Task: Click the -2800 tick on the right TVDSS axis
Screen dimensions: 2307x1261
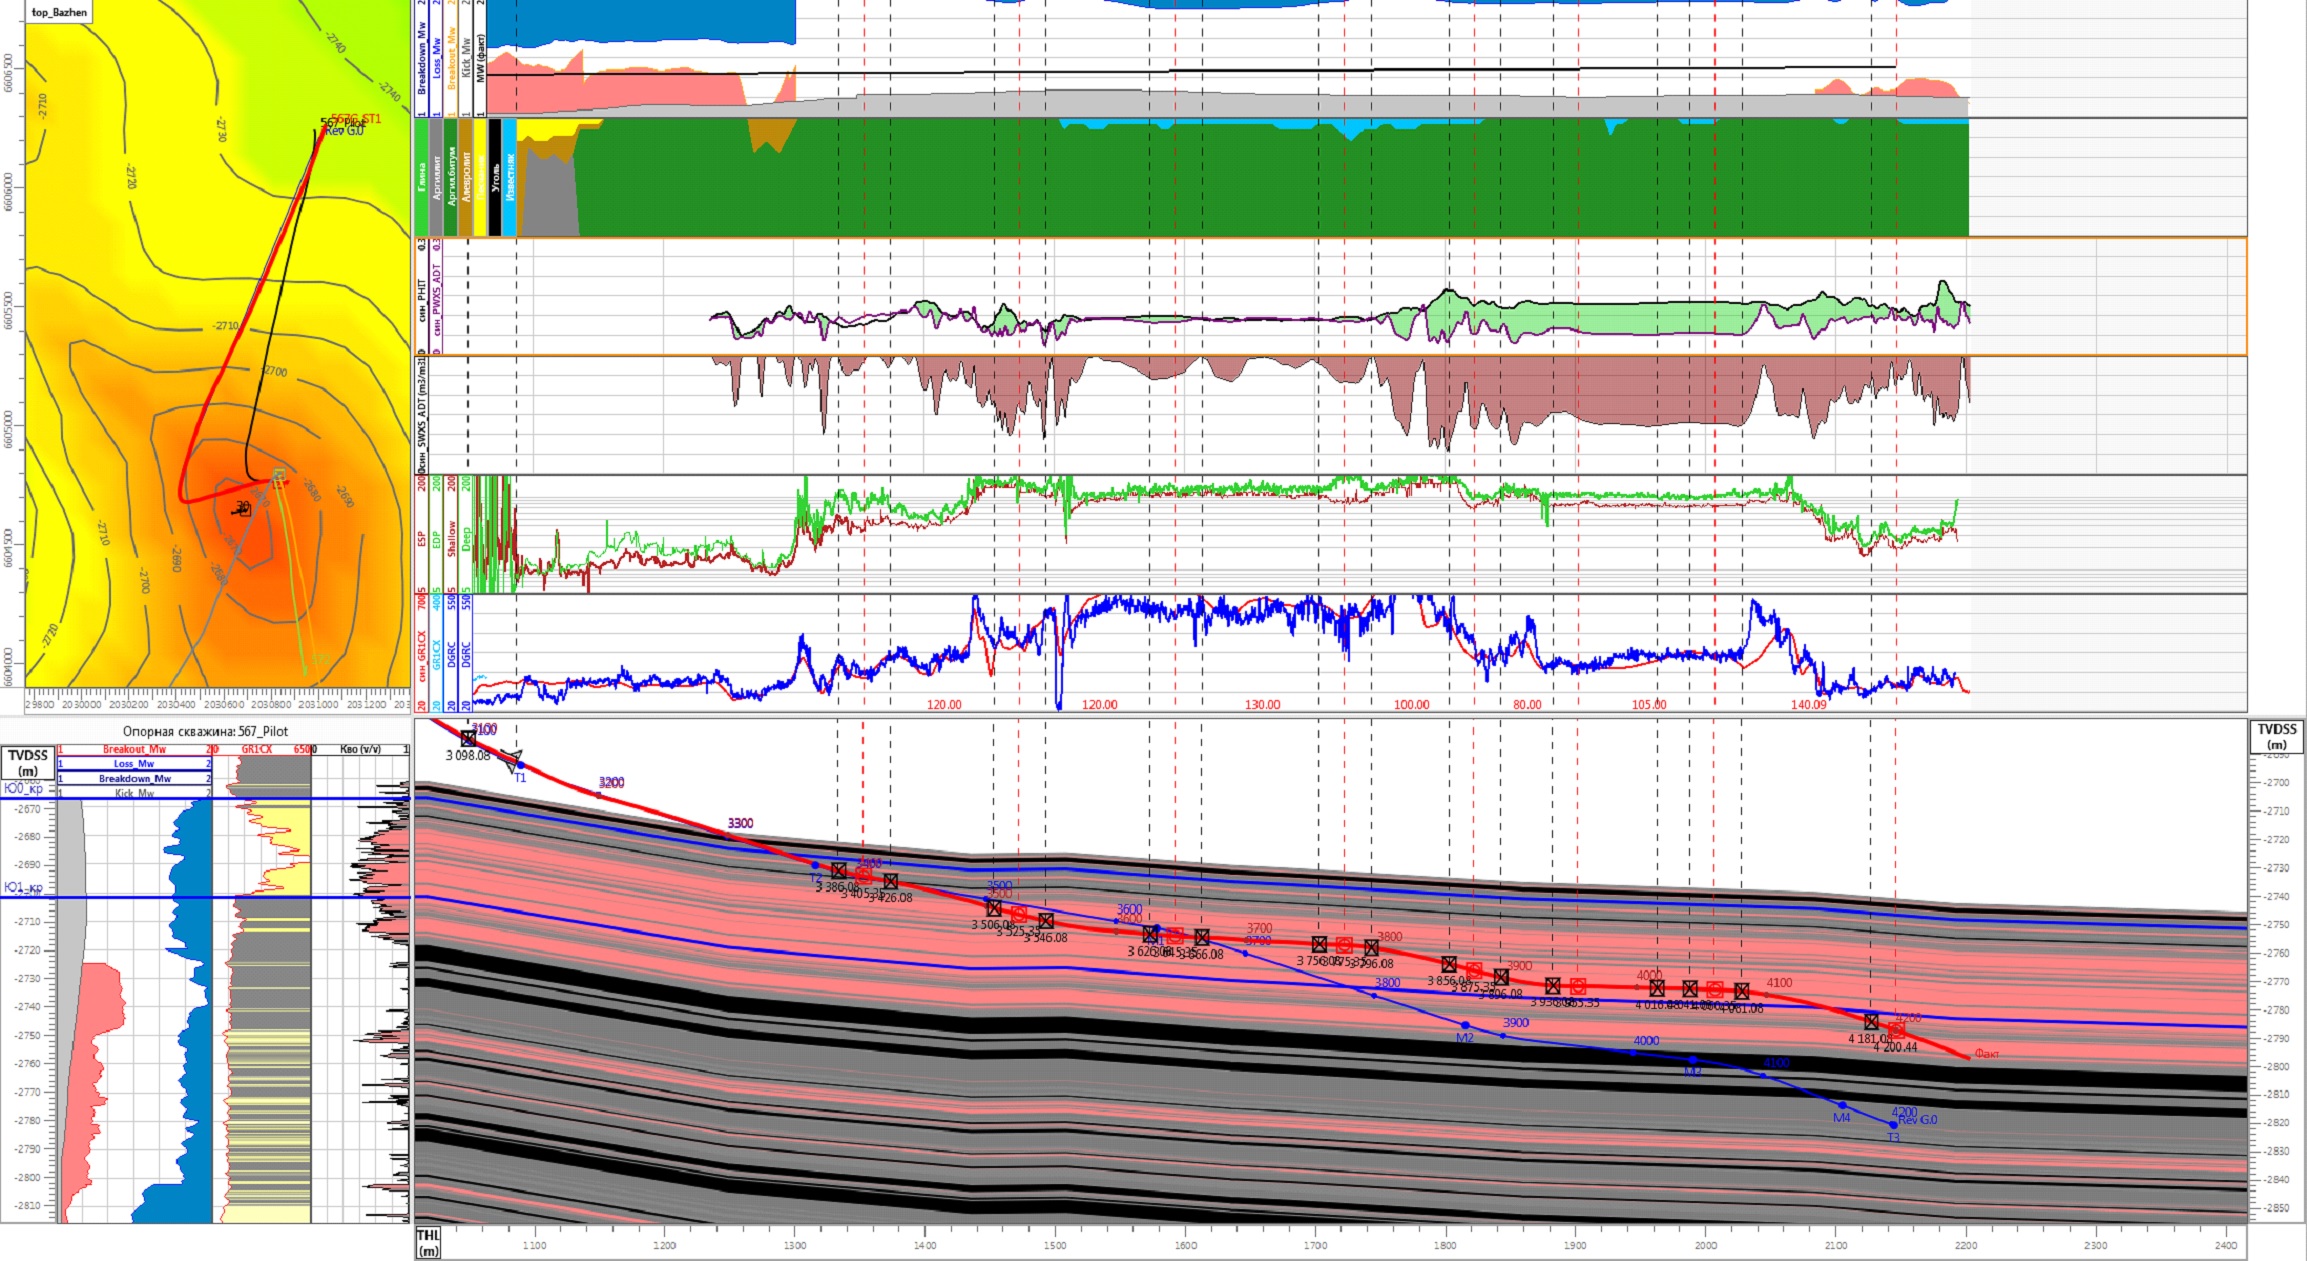Action: point(2277,1066)
